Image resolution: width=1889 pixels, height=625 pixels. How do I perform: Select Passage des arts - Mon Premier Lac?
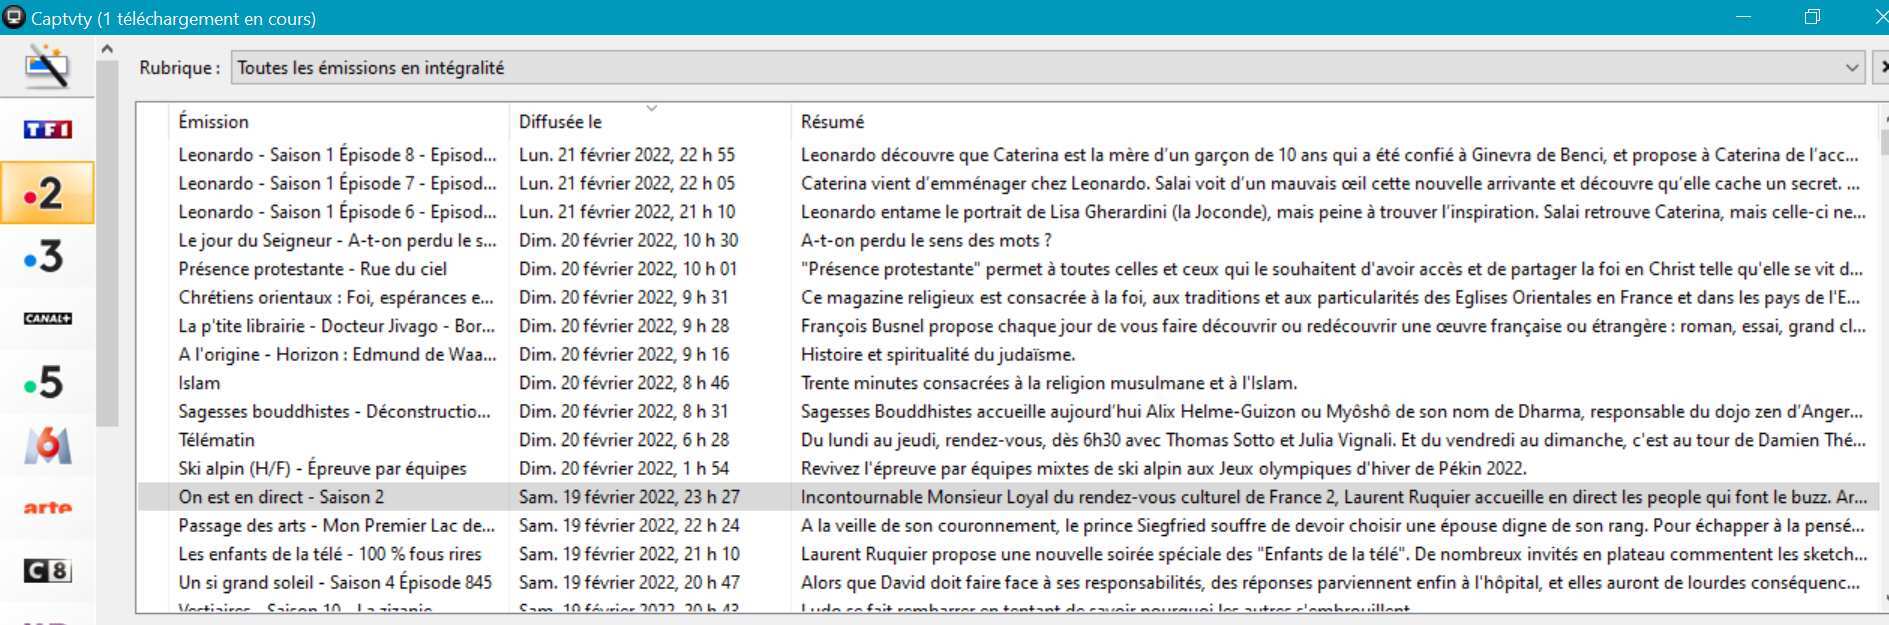pos(1007,525)
